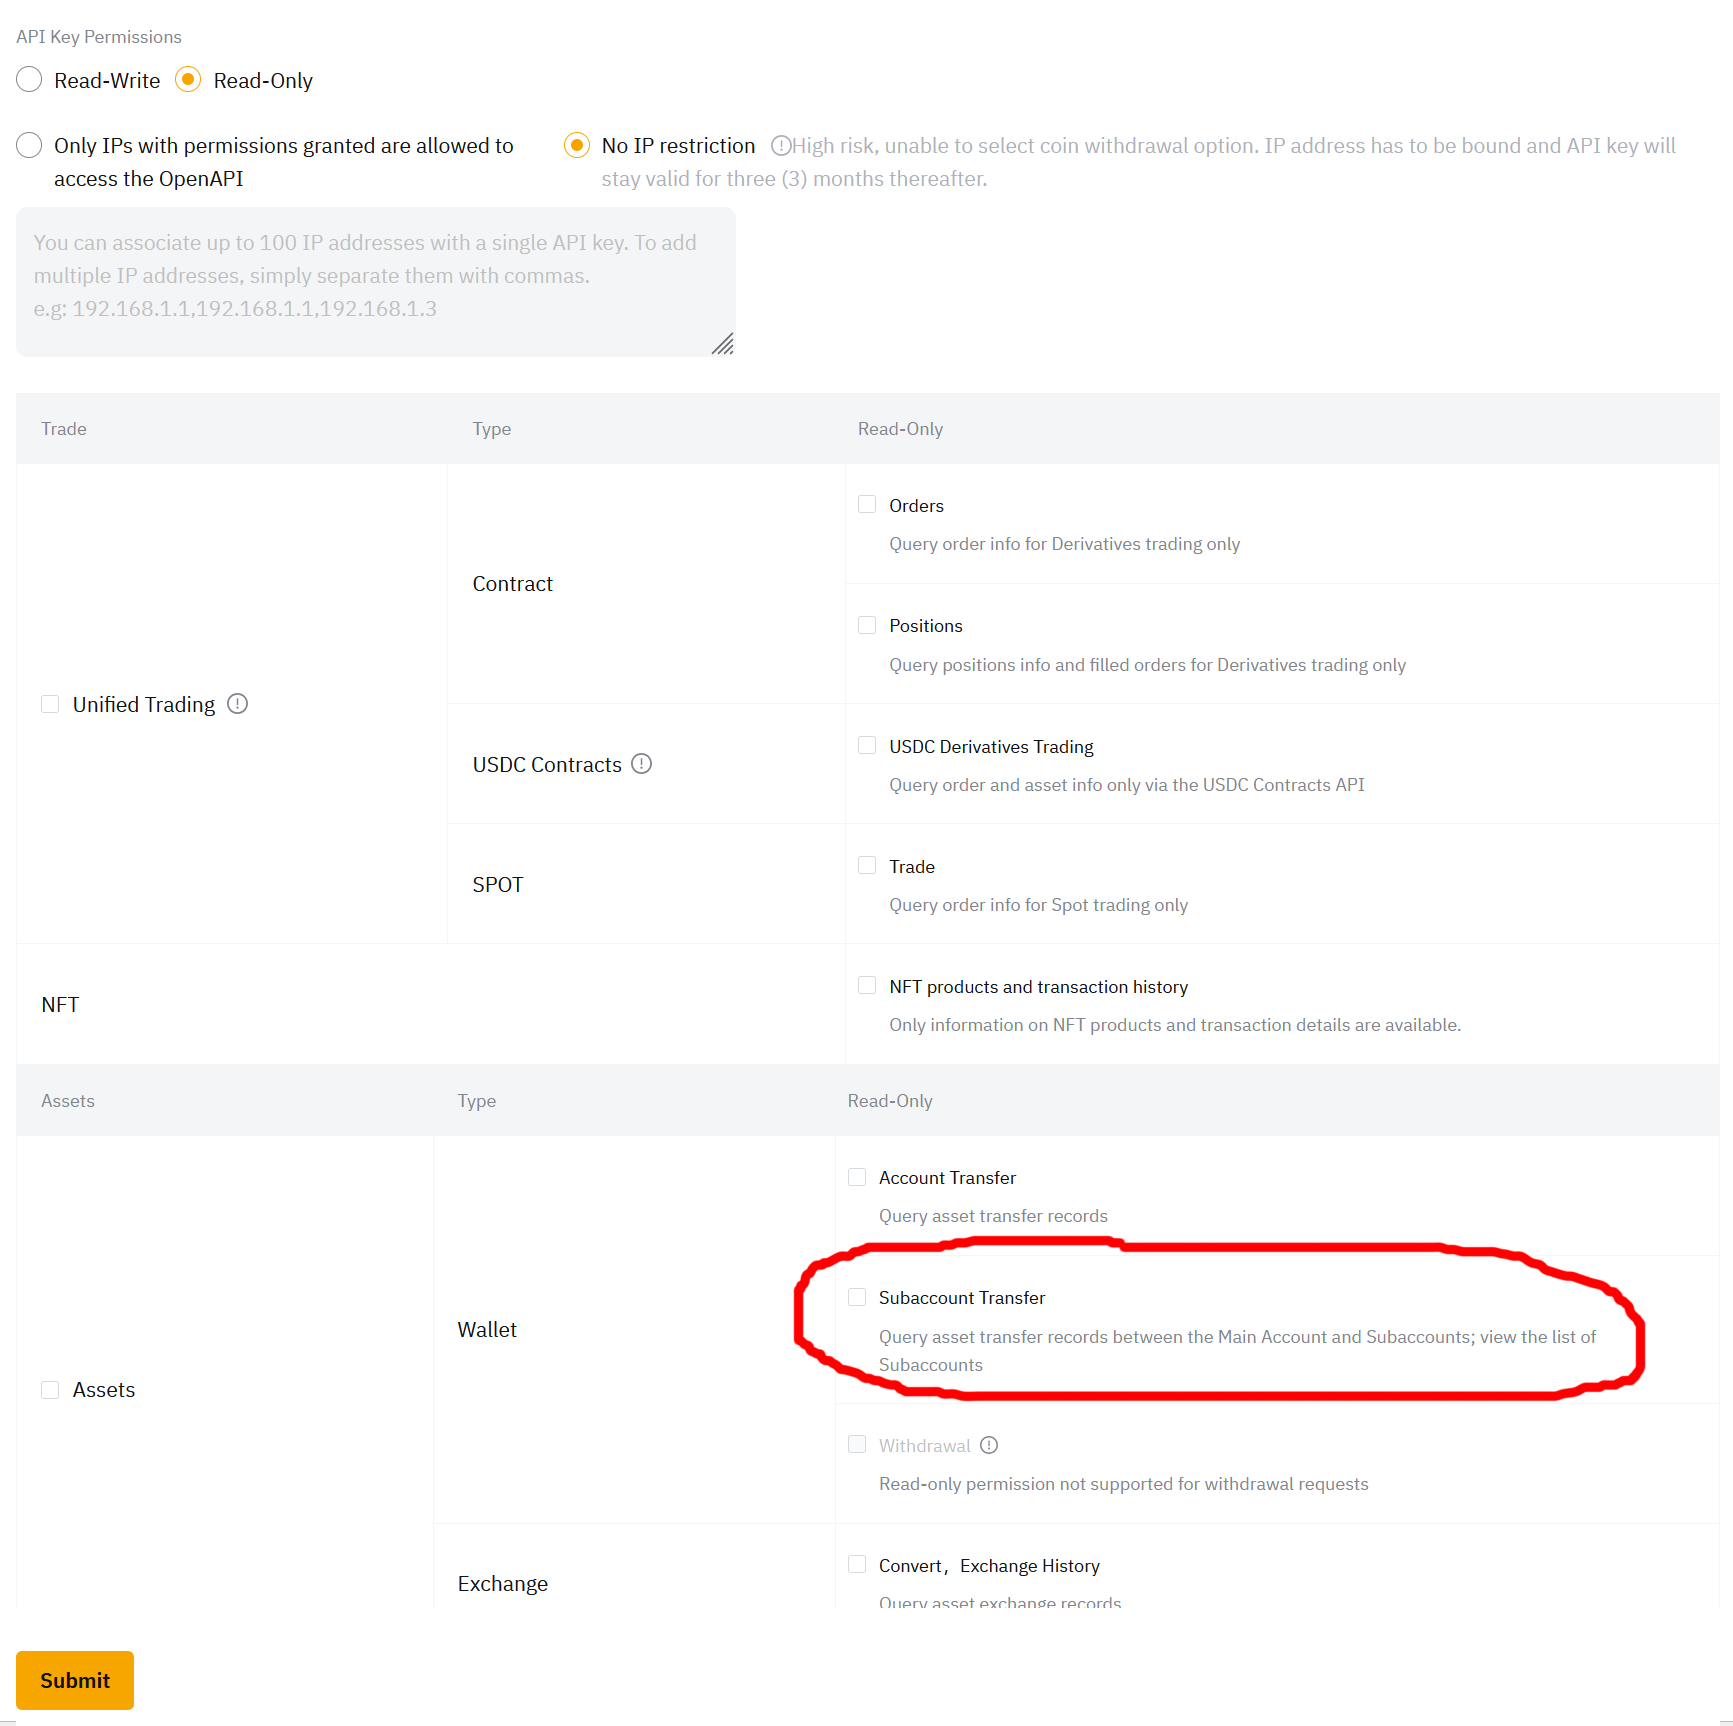Check the Positions permission box
Screen dimensions: 1733x1726
click(x=867, y=625)
